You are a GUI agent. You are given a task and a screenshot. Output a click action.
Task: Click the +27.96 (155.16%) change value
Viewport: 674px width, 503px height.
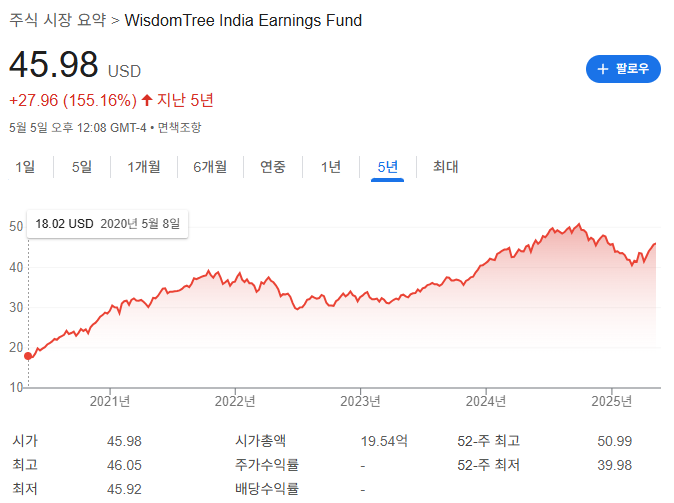click(x=73, y=101)
